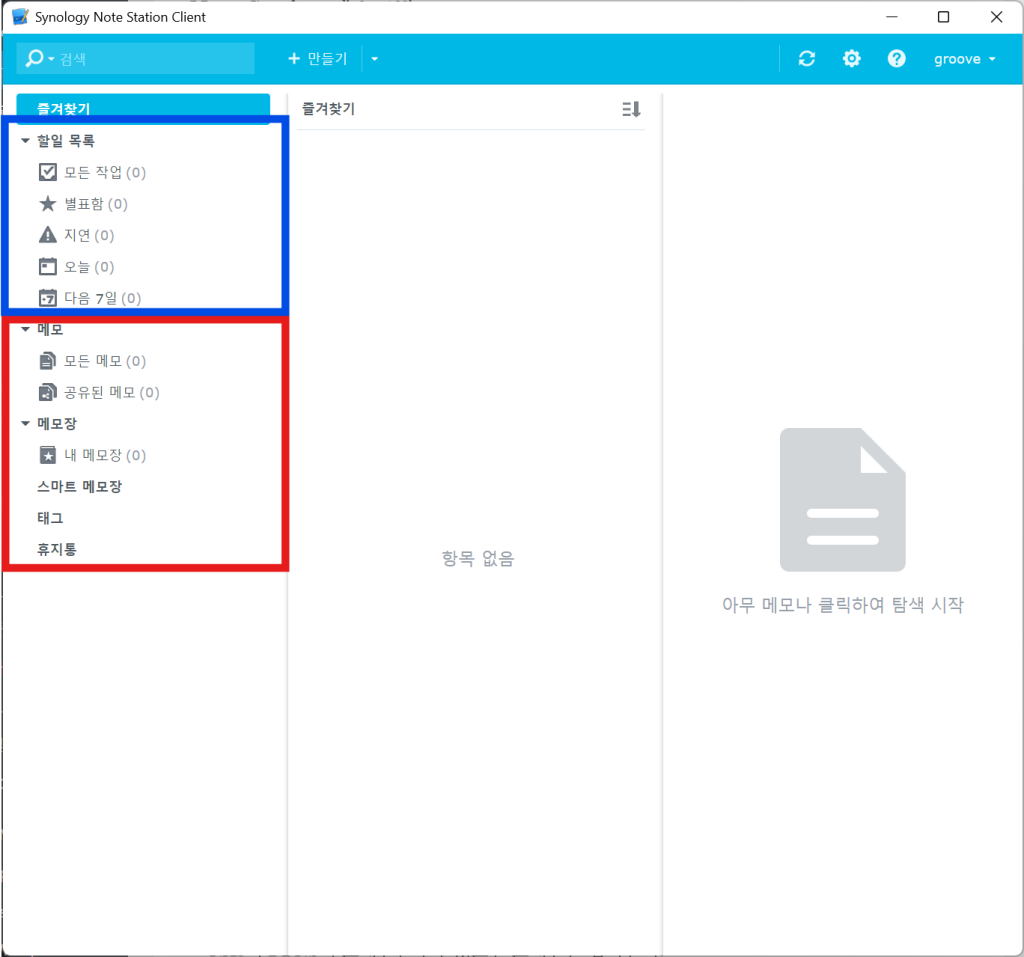Maximize the Note Station window
Screen dimensions: 1024x957
click(943, 16)
